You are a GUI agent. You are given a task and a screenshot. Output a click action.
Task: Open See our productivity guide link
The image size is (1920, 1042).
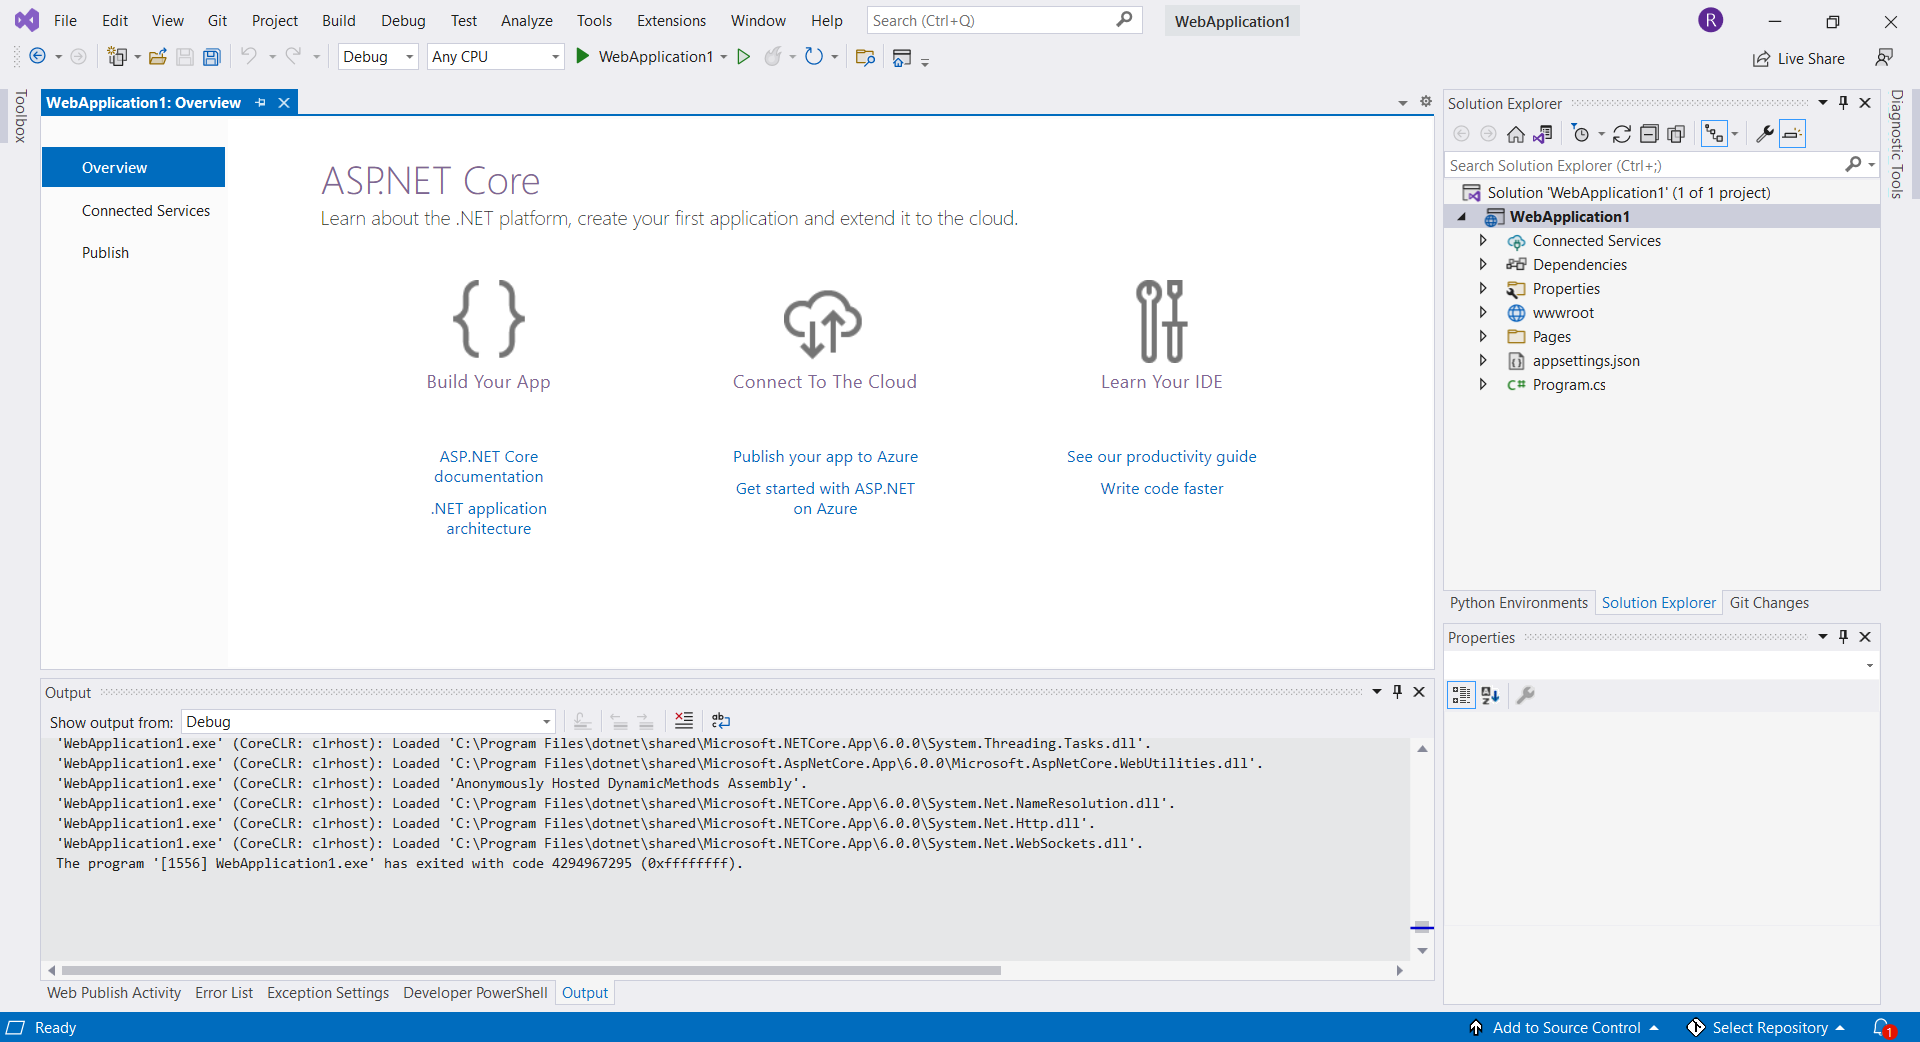click(x=1161, y=457)
